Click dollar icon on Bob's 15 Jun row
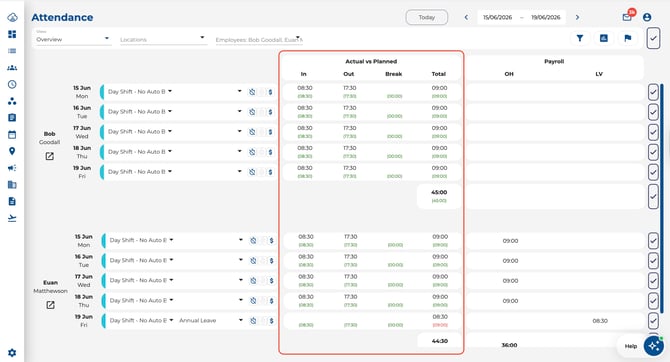670x362 pixels. tap(270, 92)
